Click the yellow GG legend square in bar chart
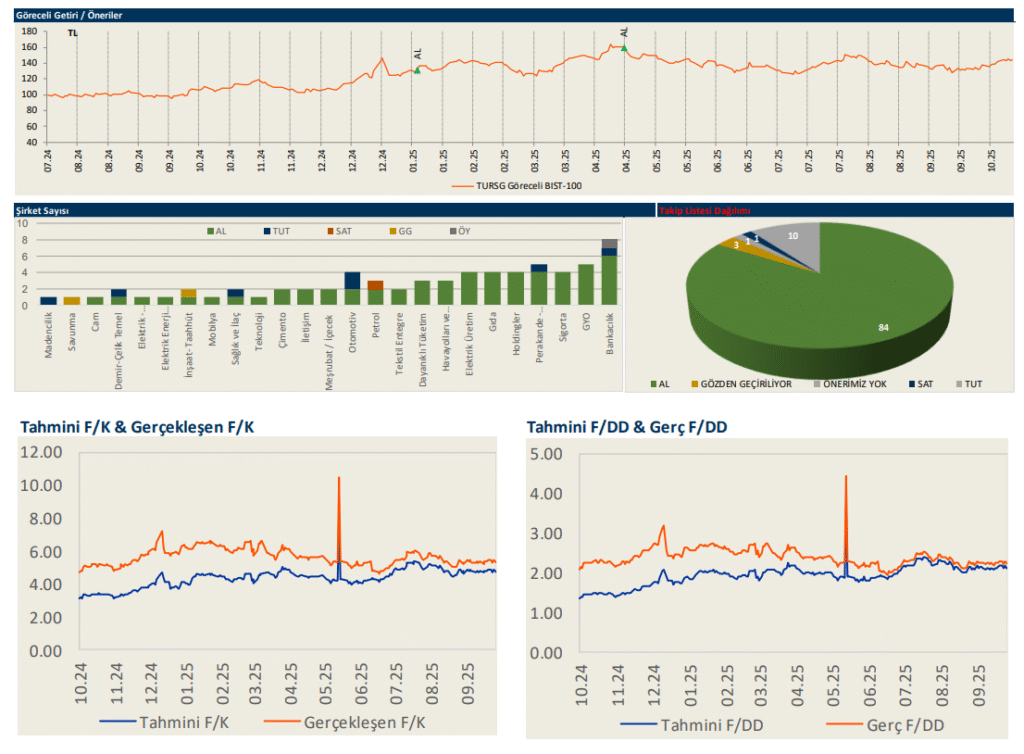 (x=390, y=231)
